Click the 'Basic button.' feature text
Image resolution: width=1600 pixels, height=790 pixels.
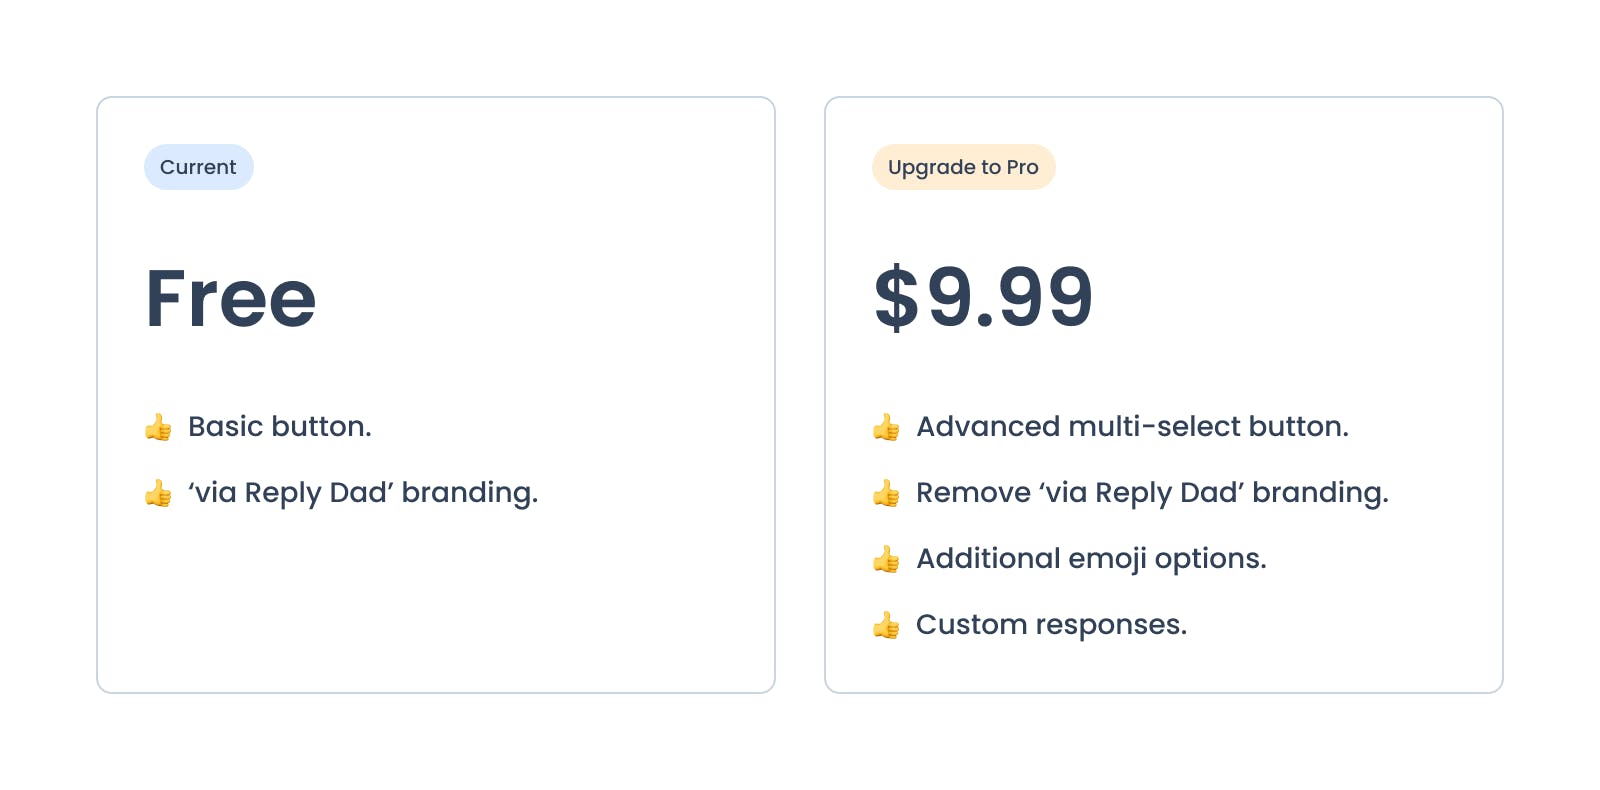280,427
